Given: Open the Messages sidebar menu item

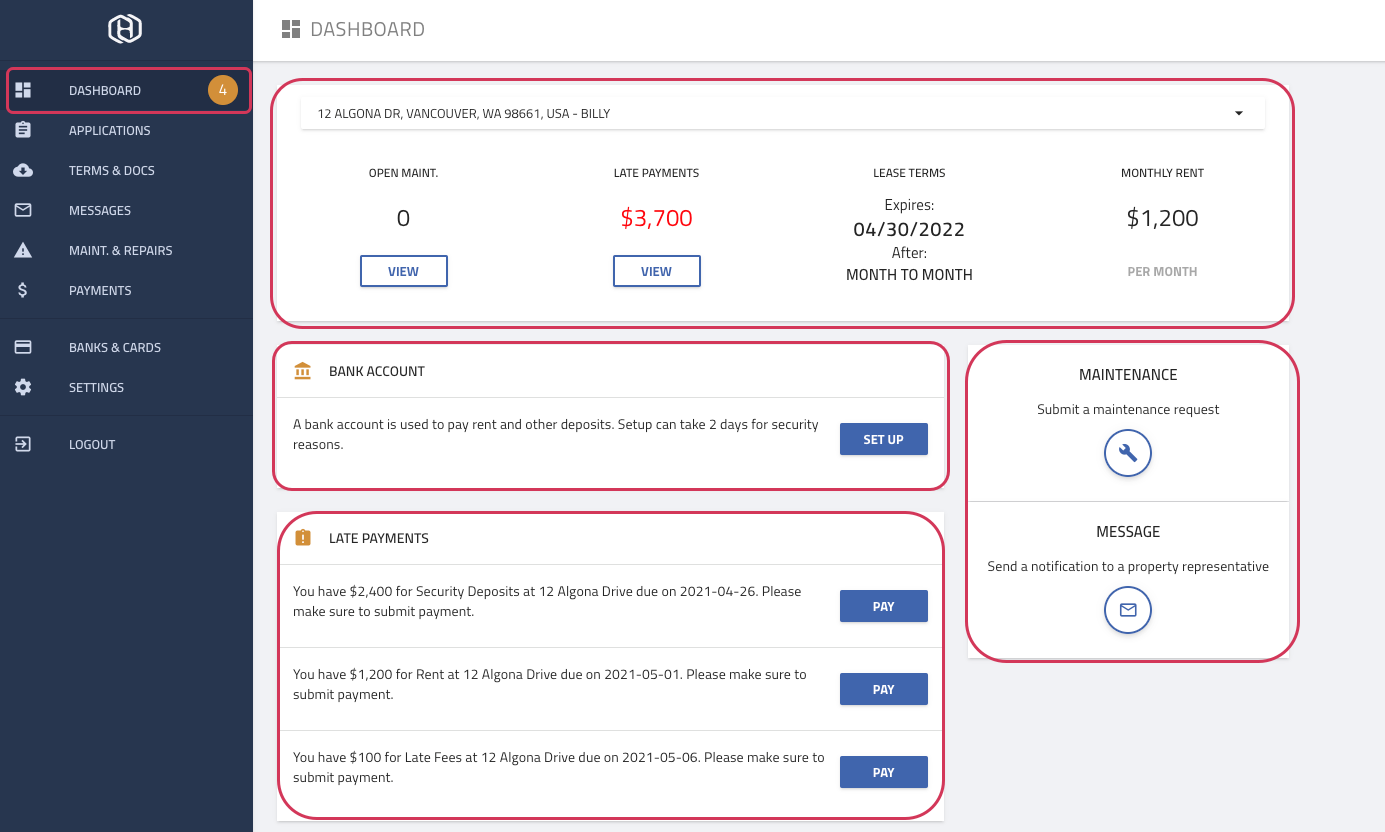Looking at the screenshot, I should point(100,210).
